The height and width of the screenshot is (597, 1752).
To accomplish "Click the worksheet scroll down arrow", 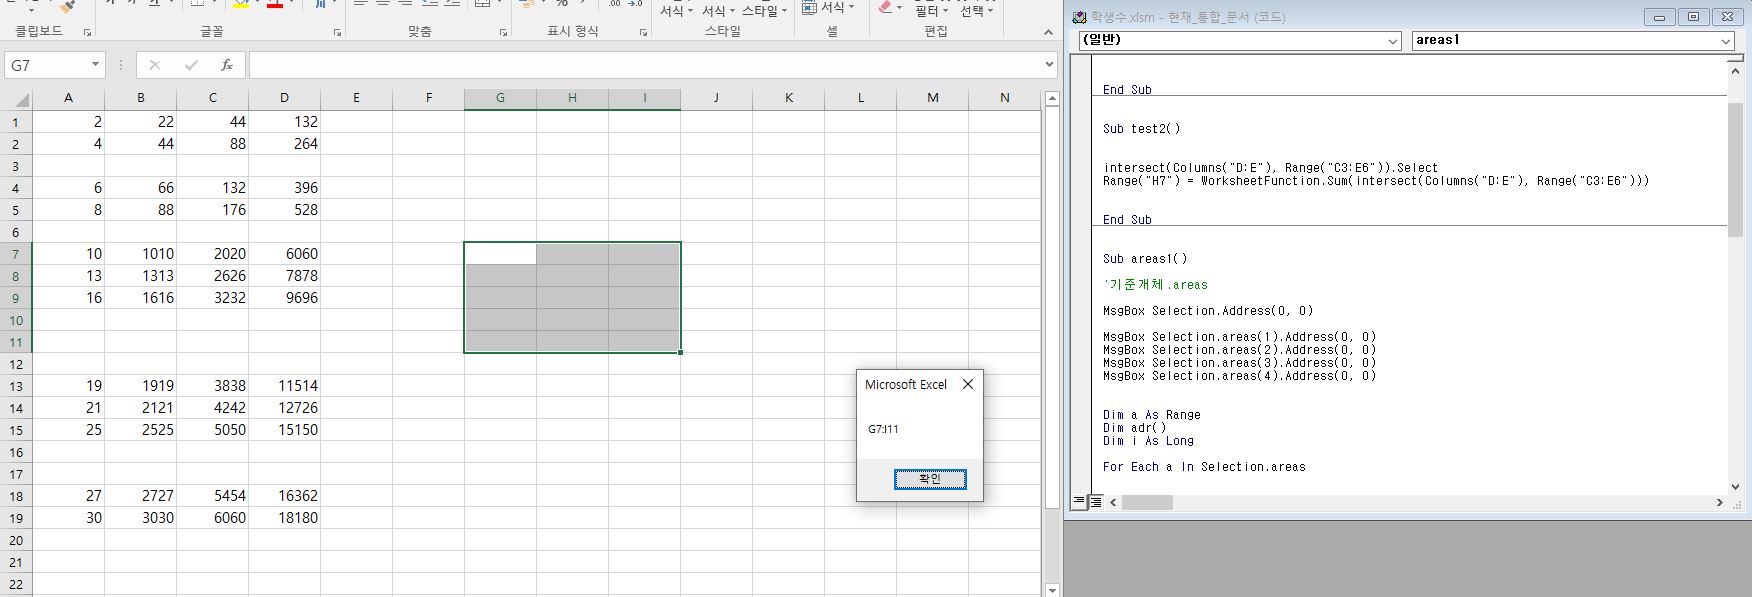I will (x=1051, y=590).
